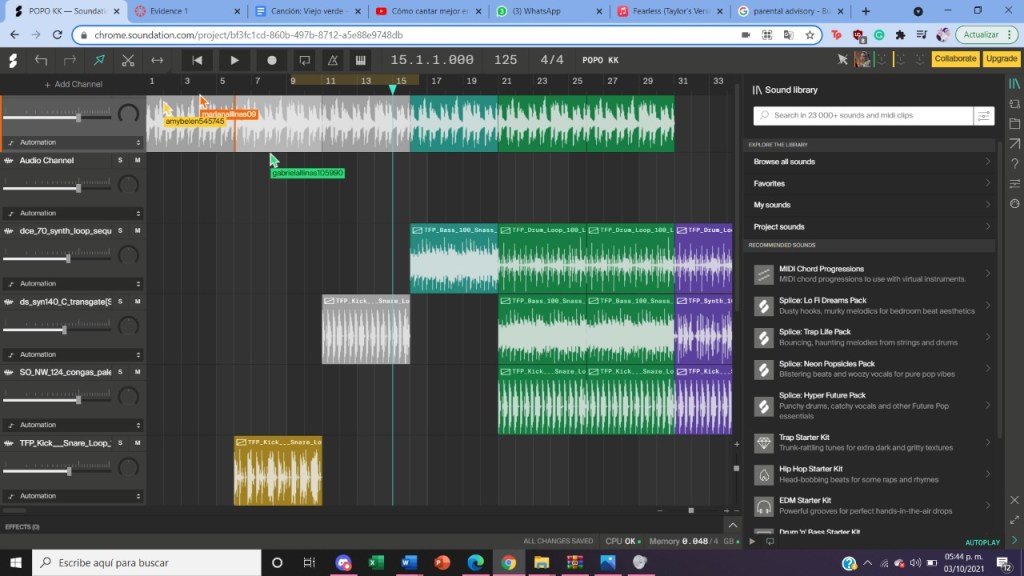The height and width of the screenshot is (576, 1024).
Task: Mute the TFP_Kick_Snare_Loop track
Action: (x=137, y=443)
